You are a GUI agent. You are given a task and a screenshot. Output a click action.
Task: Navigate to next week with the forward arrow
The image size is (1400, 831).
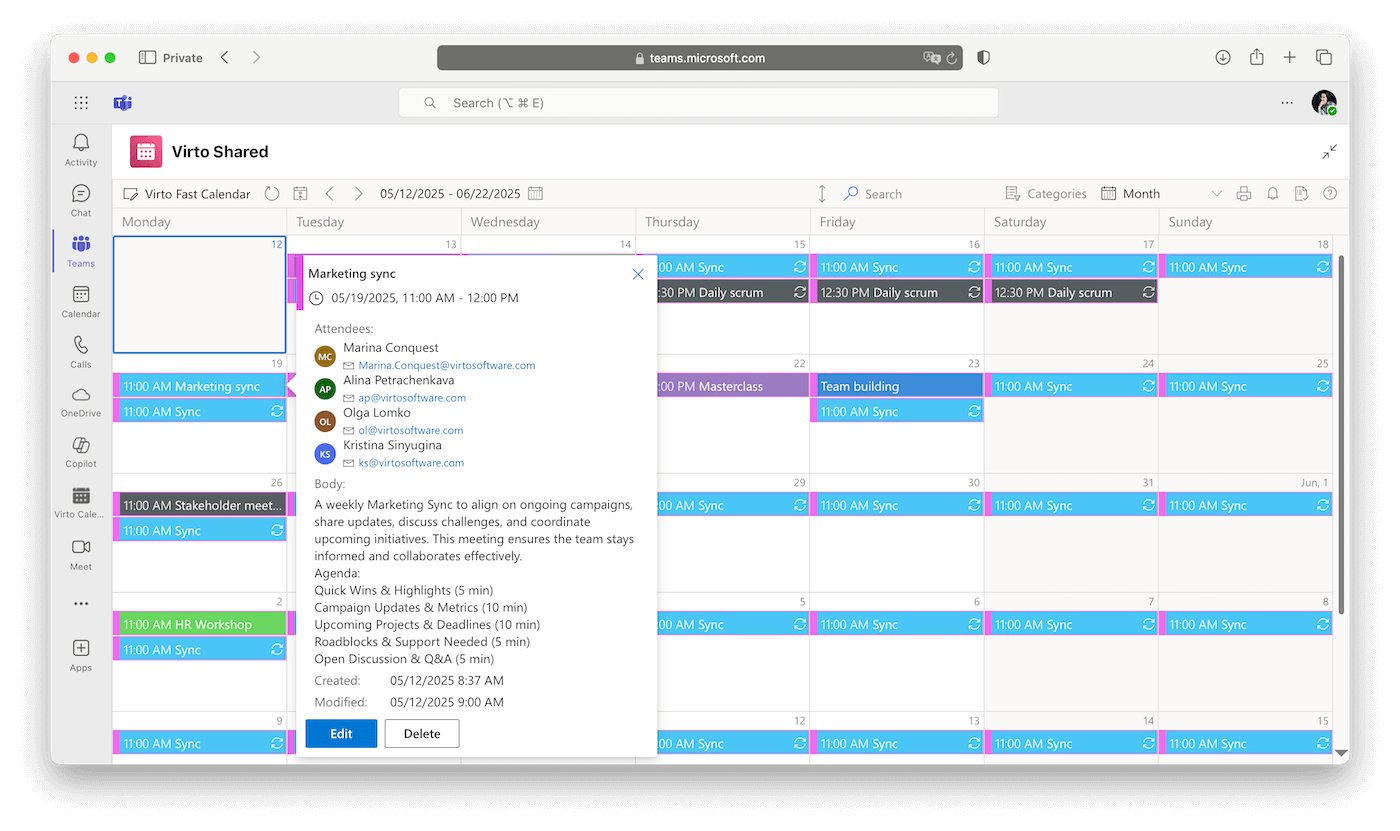click(x=358, y=193)
